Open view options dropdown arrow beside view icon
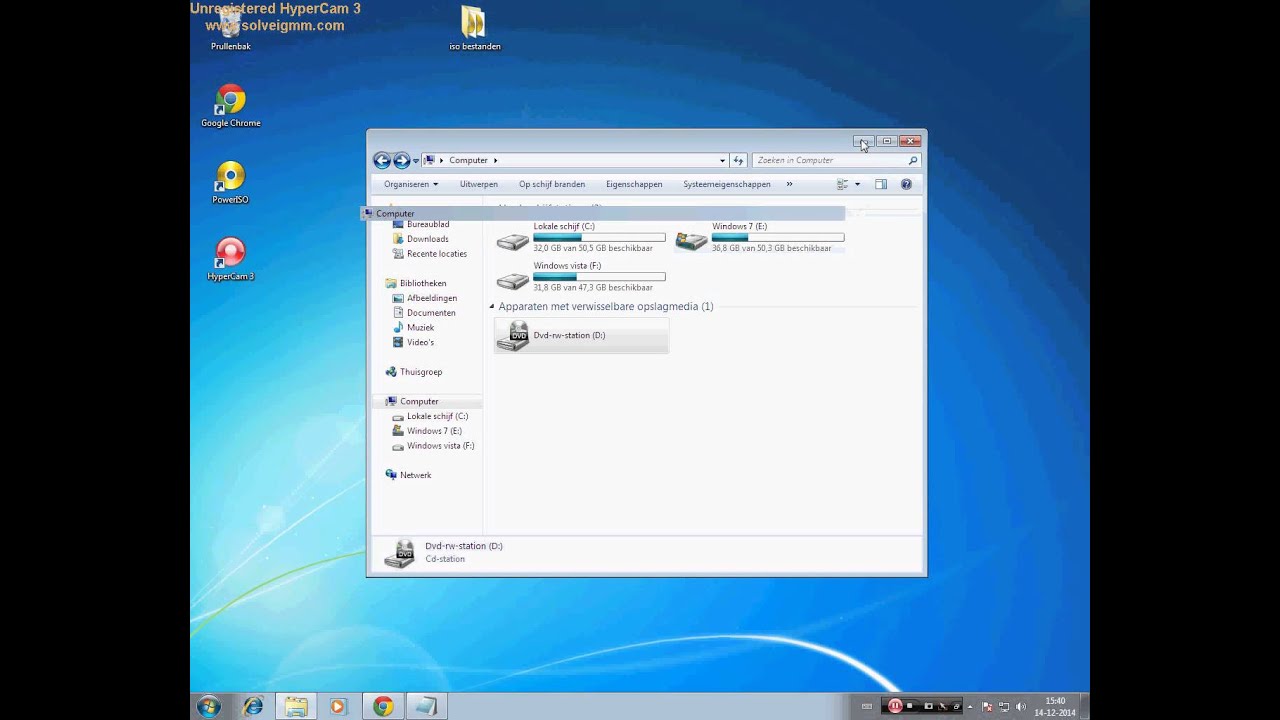 coord(857,184)
